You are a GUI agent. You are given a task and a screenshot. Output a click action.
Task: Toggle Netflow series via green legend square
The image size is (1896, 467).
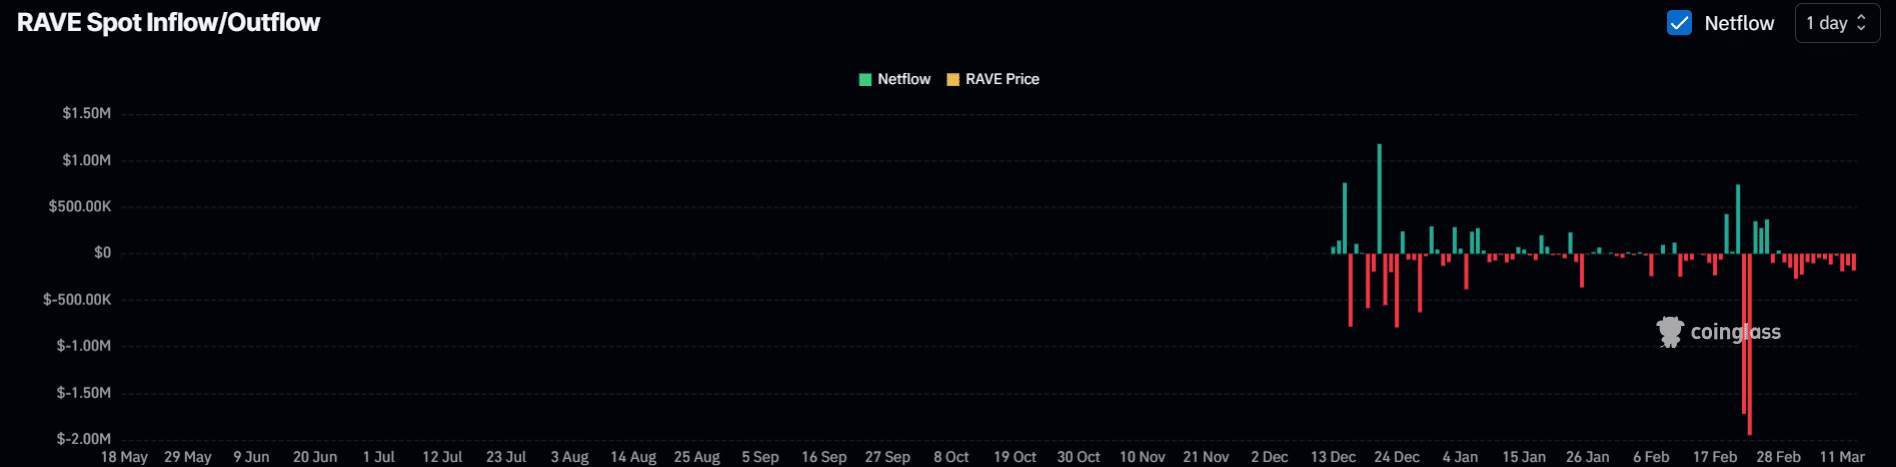(x=866, y=79)
